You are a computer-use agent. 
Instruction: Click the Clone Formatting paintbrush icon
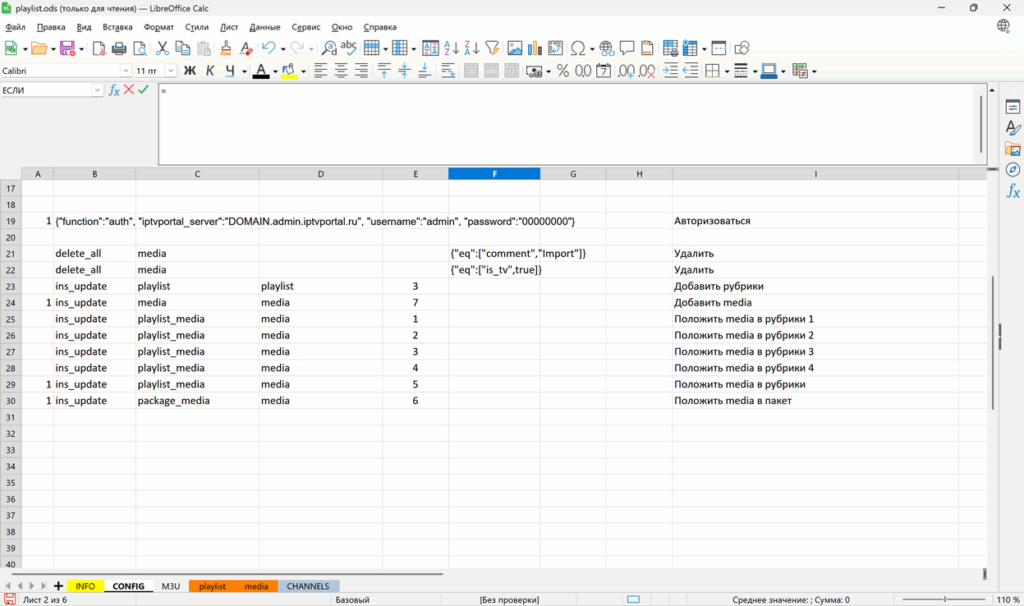pyautogui.click(x=226, y=48)
